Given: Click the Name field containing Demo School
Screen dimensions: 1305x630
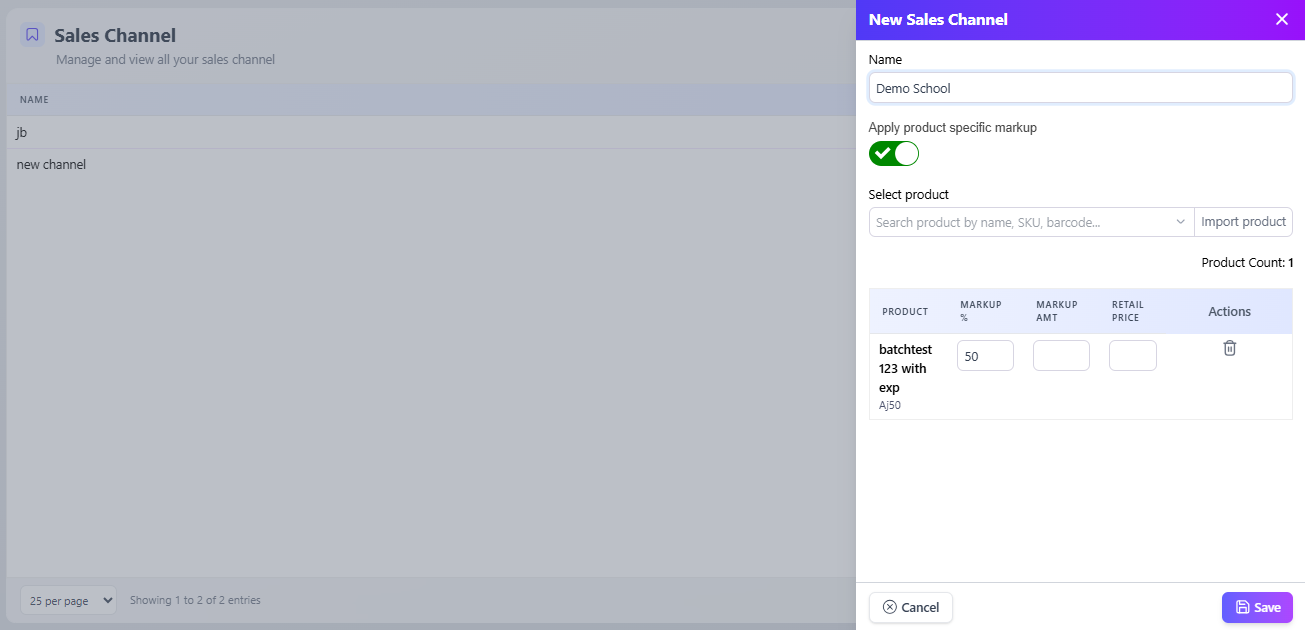Looking at the screenshot, I should click(1080, 88).
